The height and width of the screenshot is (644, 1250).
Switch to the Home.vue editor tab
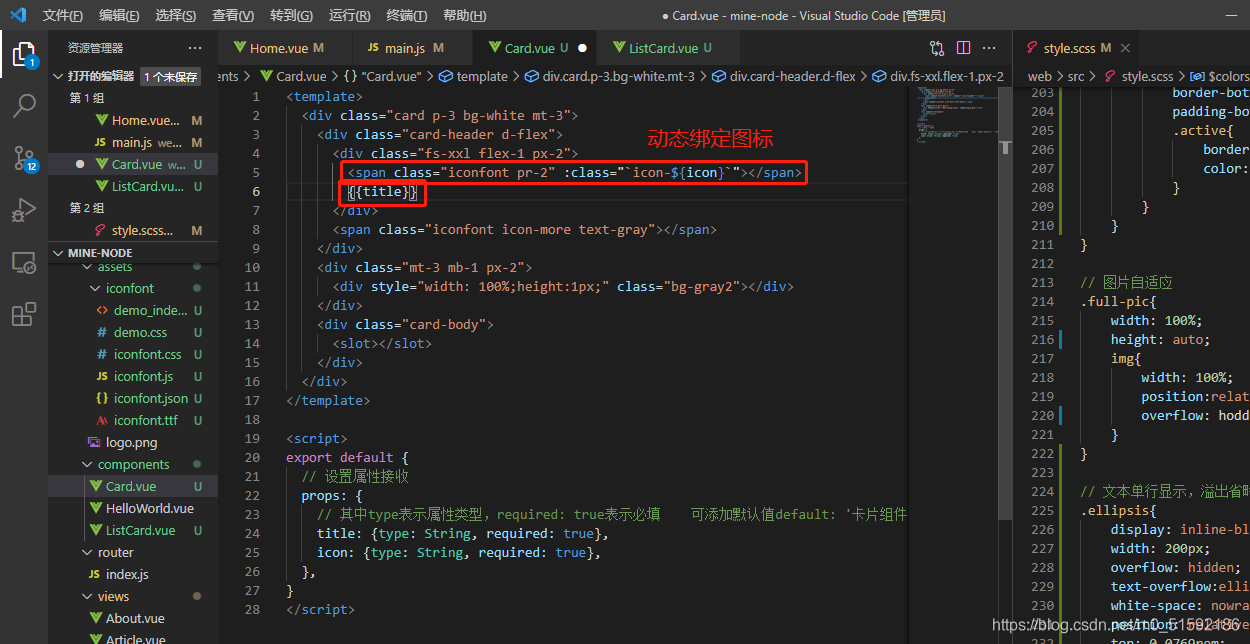[287, 48]
